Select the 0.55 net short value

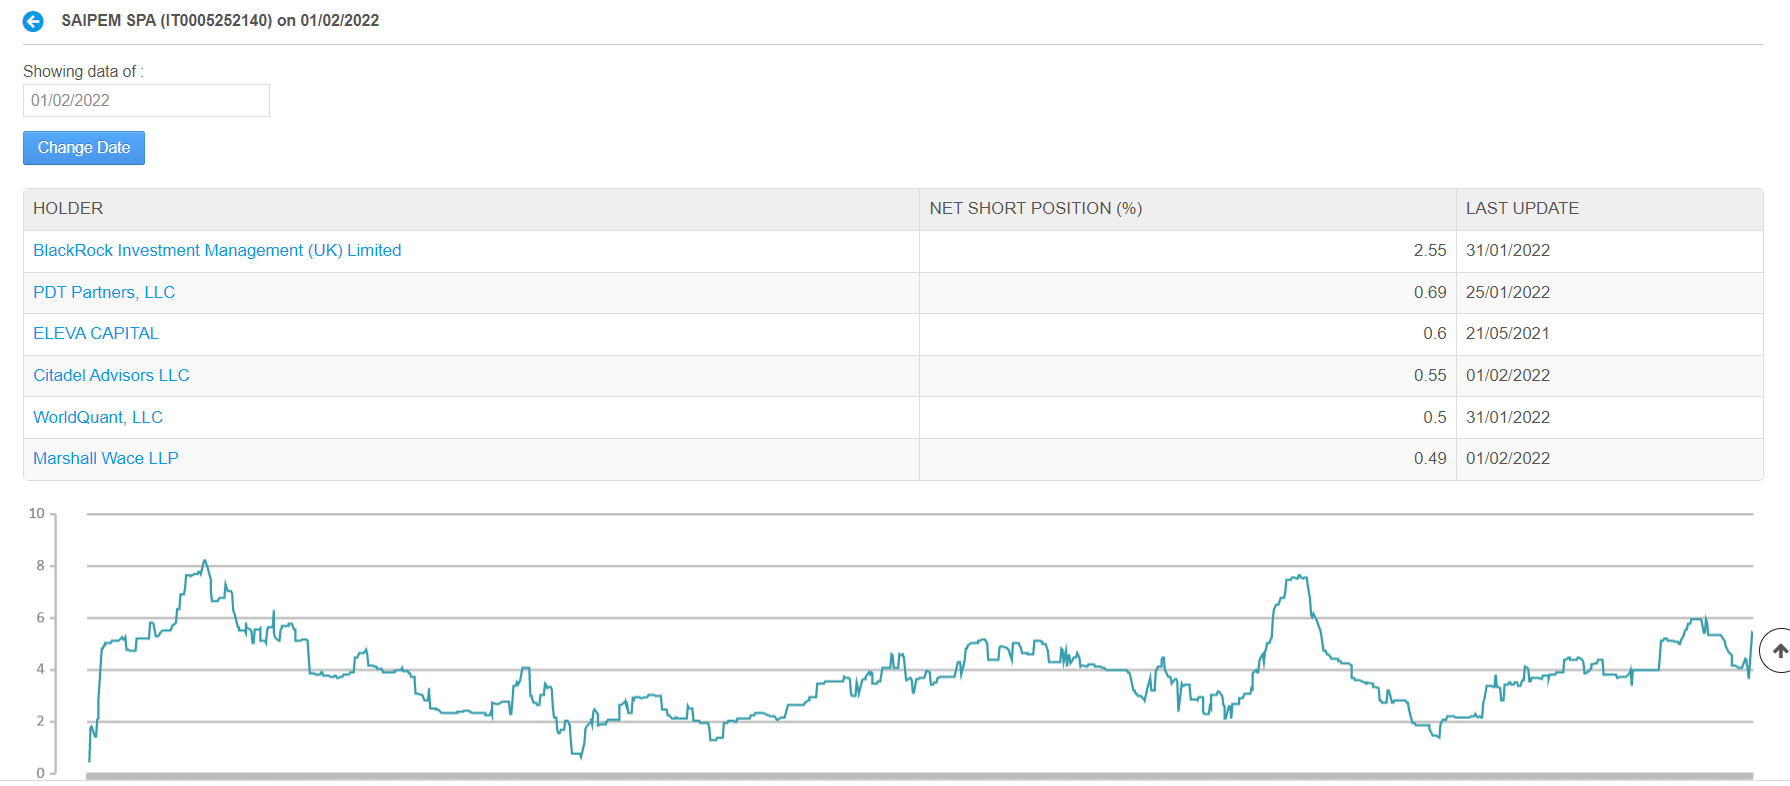click(1430, 375)
